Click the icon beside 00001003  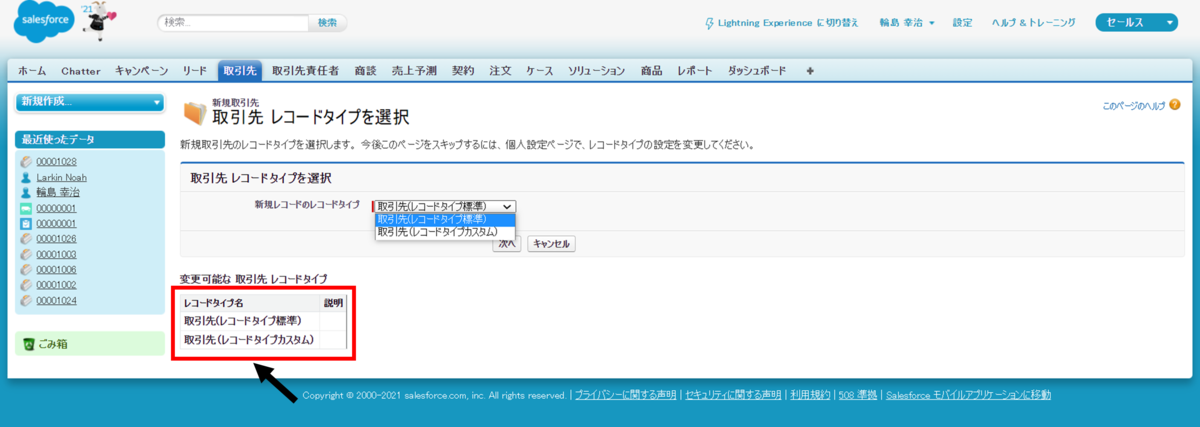[x=26, y=254]
